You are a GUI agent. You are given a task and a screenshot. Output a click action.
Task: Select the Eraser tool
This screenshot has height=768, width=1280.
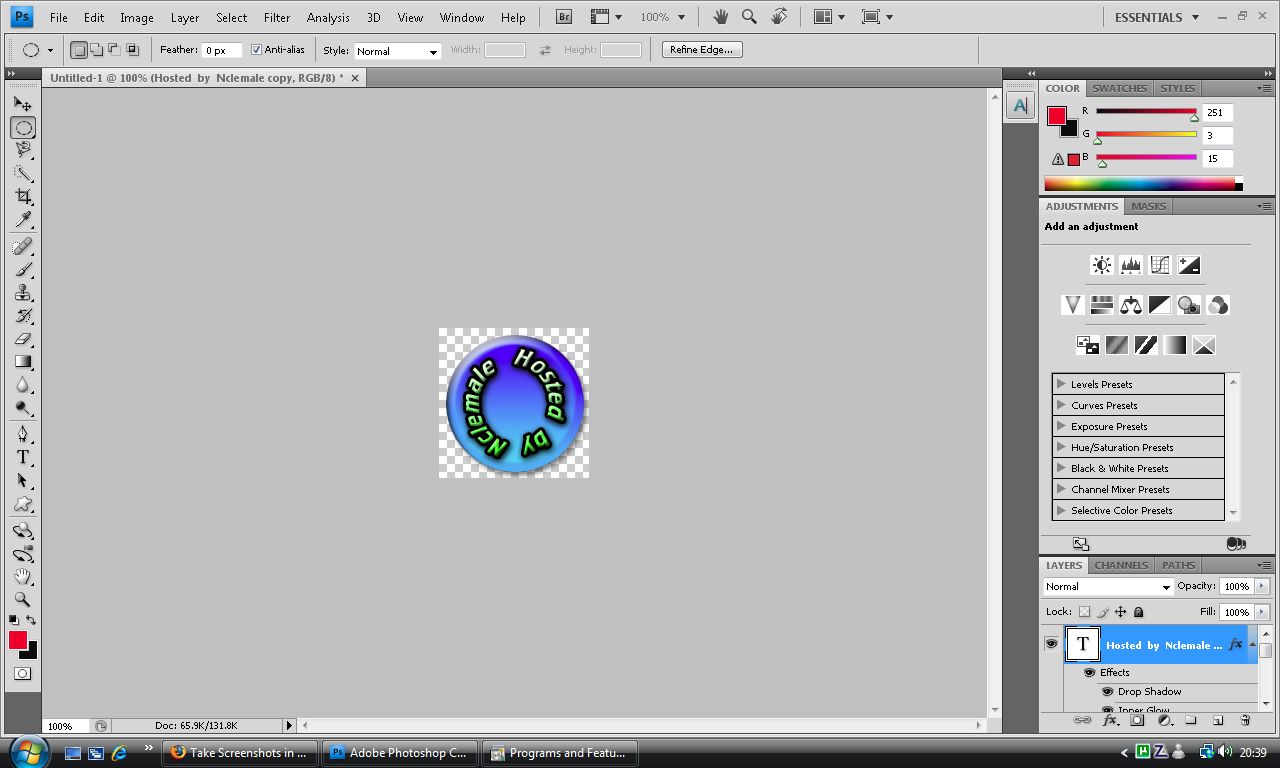pos(23,339)
